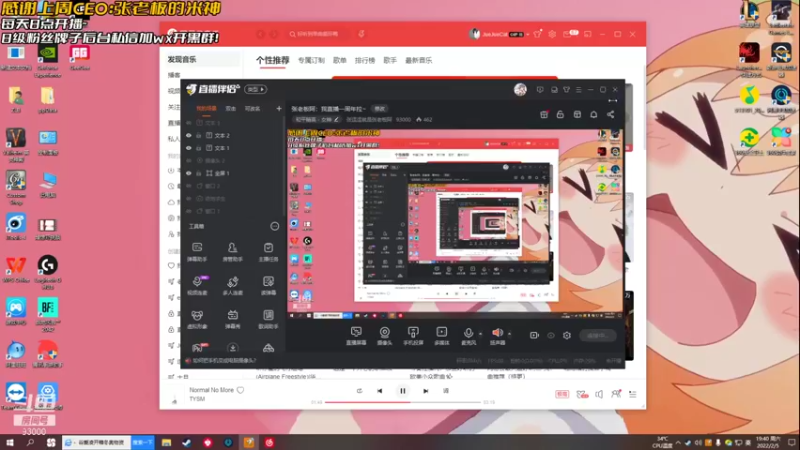Open 直播伴侣 settings gear in bottom bar
This screenshot has height=450, width=800.
coord(567,336)
